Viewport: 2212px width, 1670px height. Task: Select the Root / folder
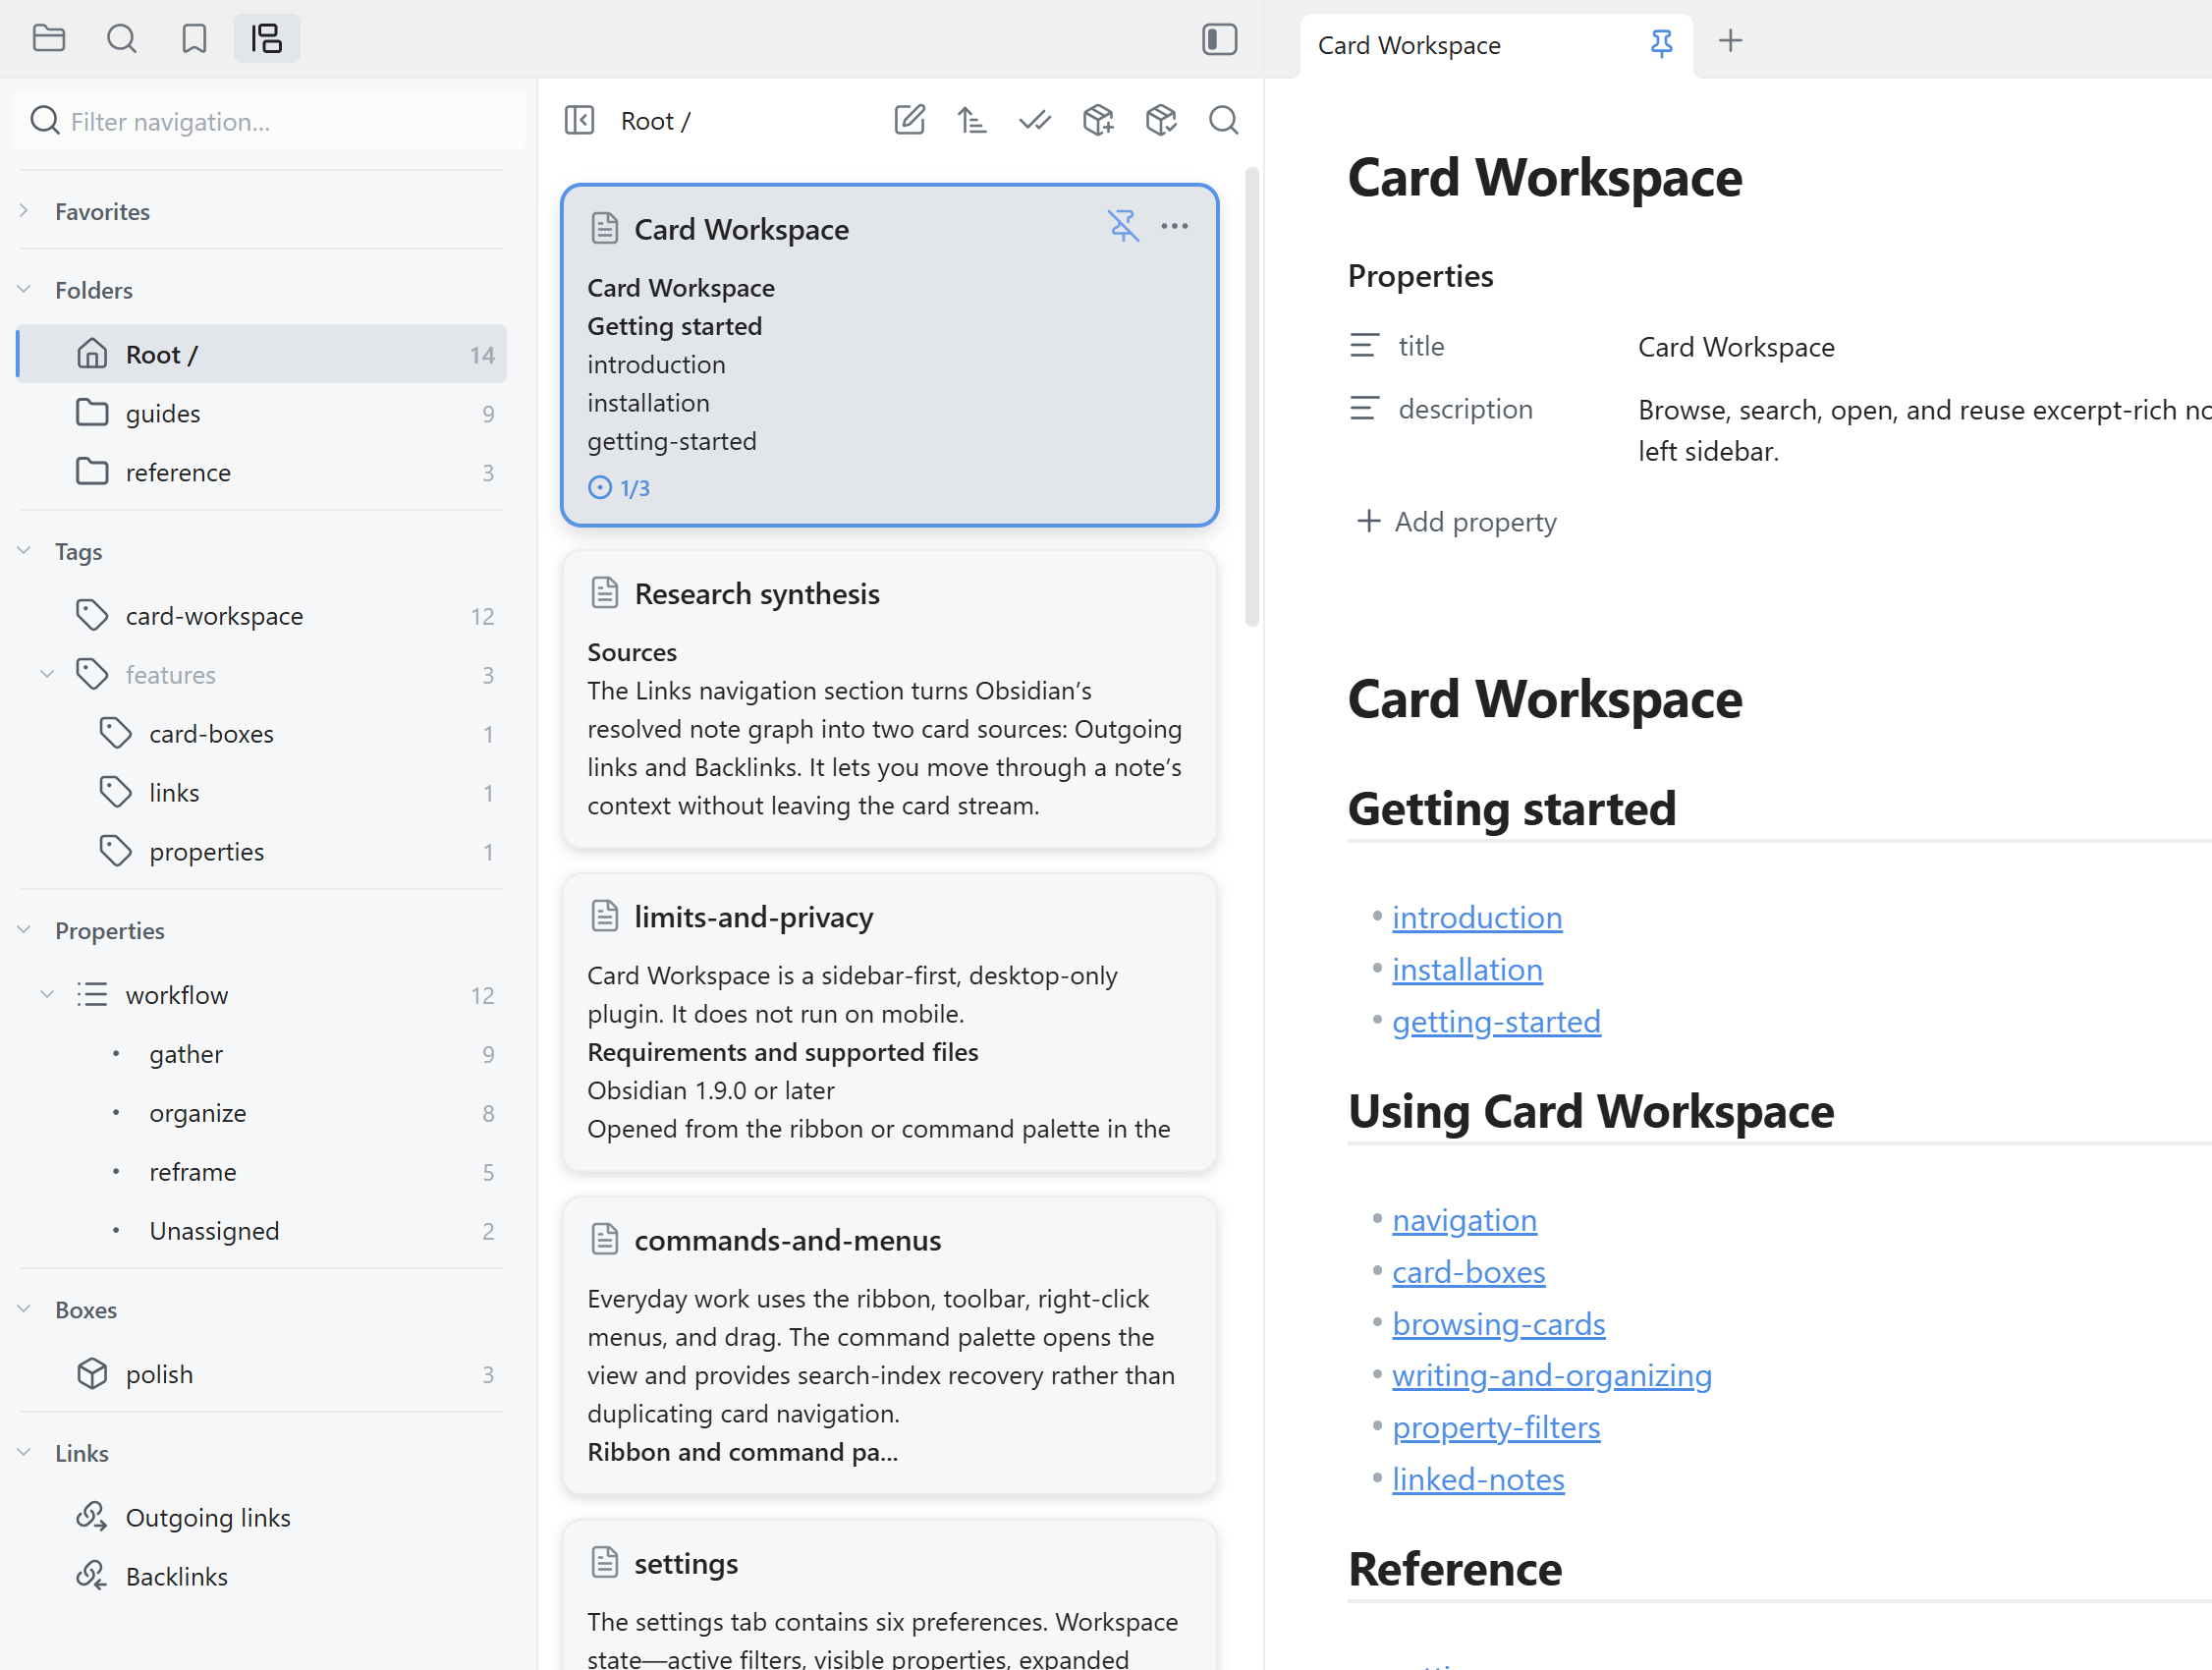click(x=262, y=354)
